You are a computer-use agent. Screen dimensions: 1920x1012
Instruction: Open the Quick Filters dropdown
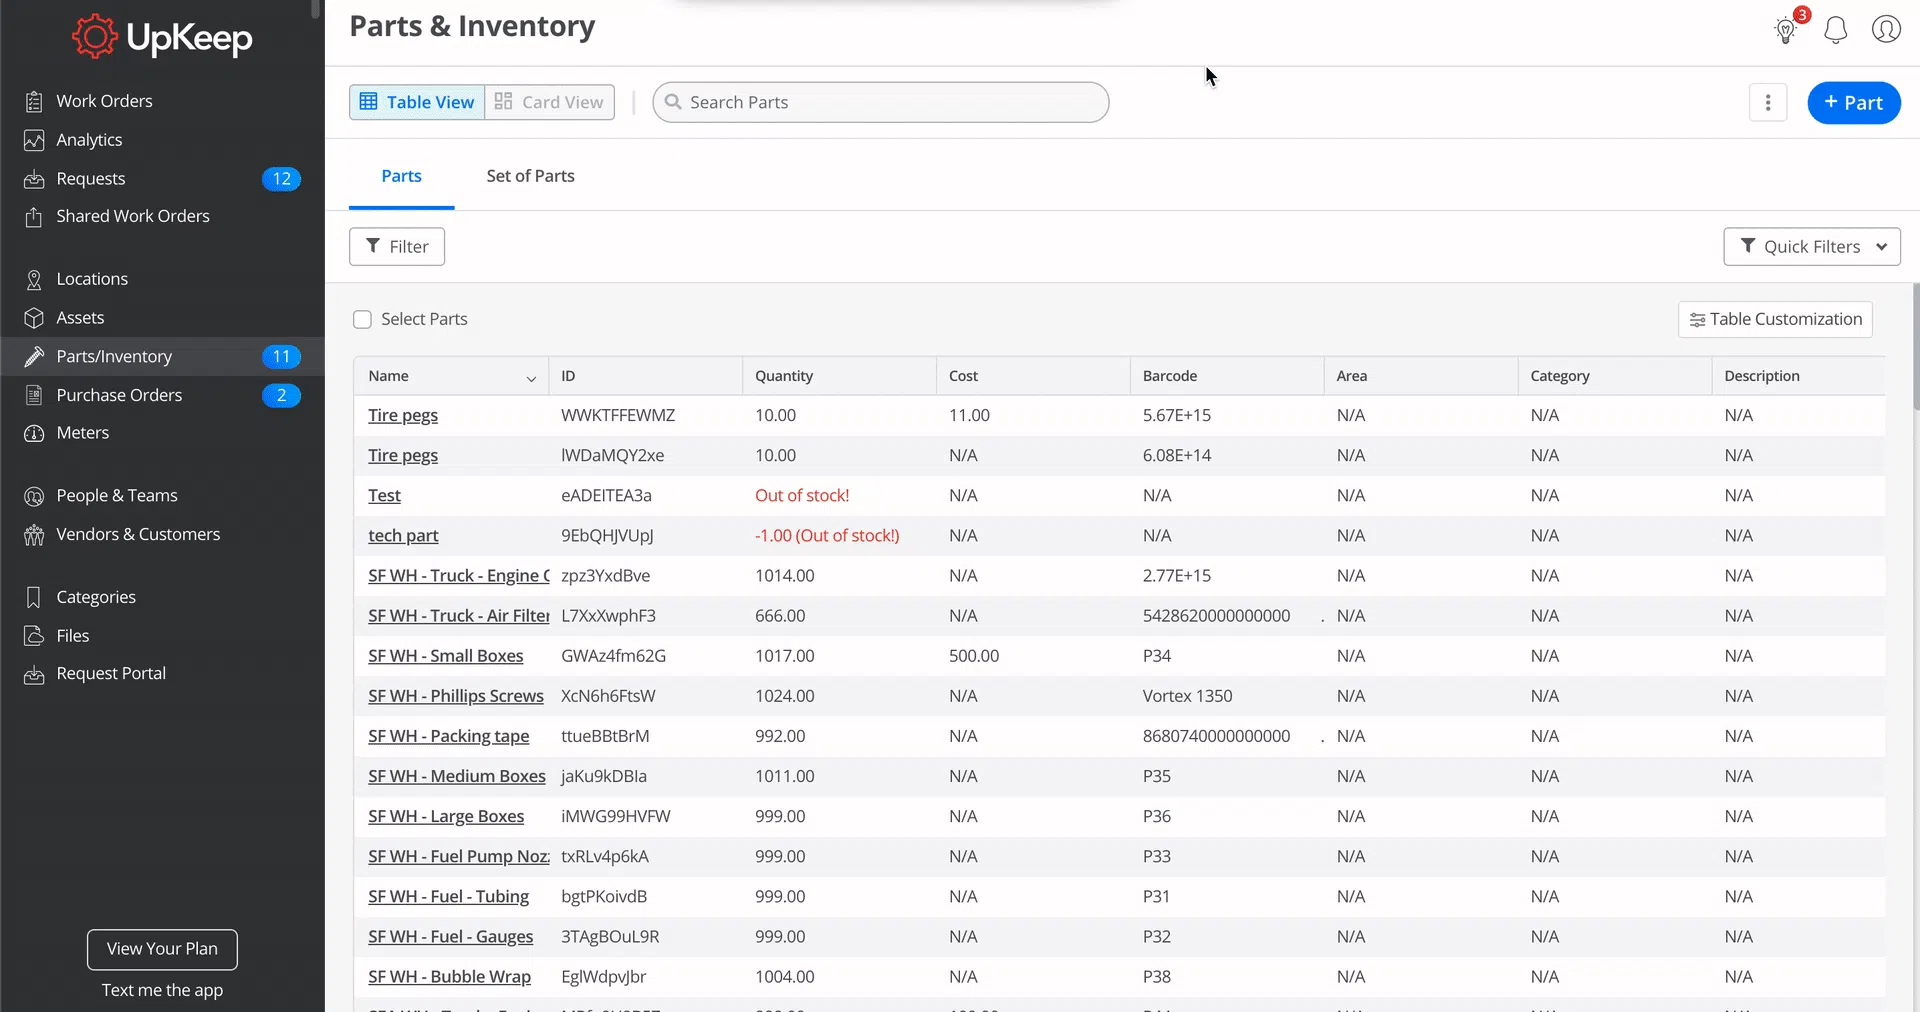coord(1812,246)
